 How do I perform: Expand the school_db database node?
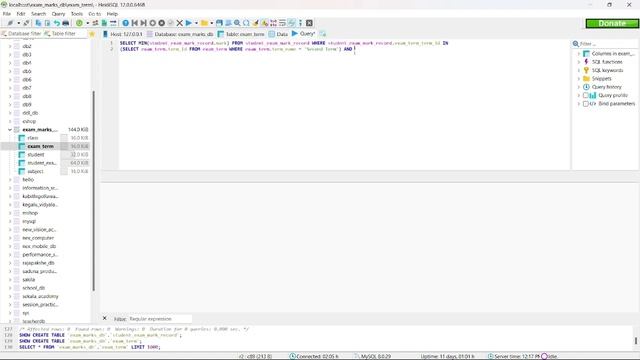(10, 288)
